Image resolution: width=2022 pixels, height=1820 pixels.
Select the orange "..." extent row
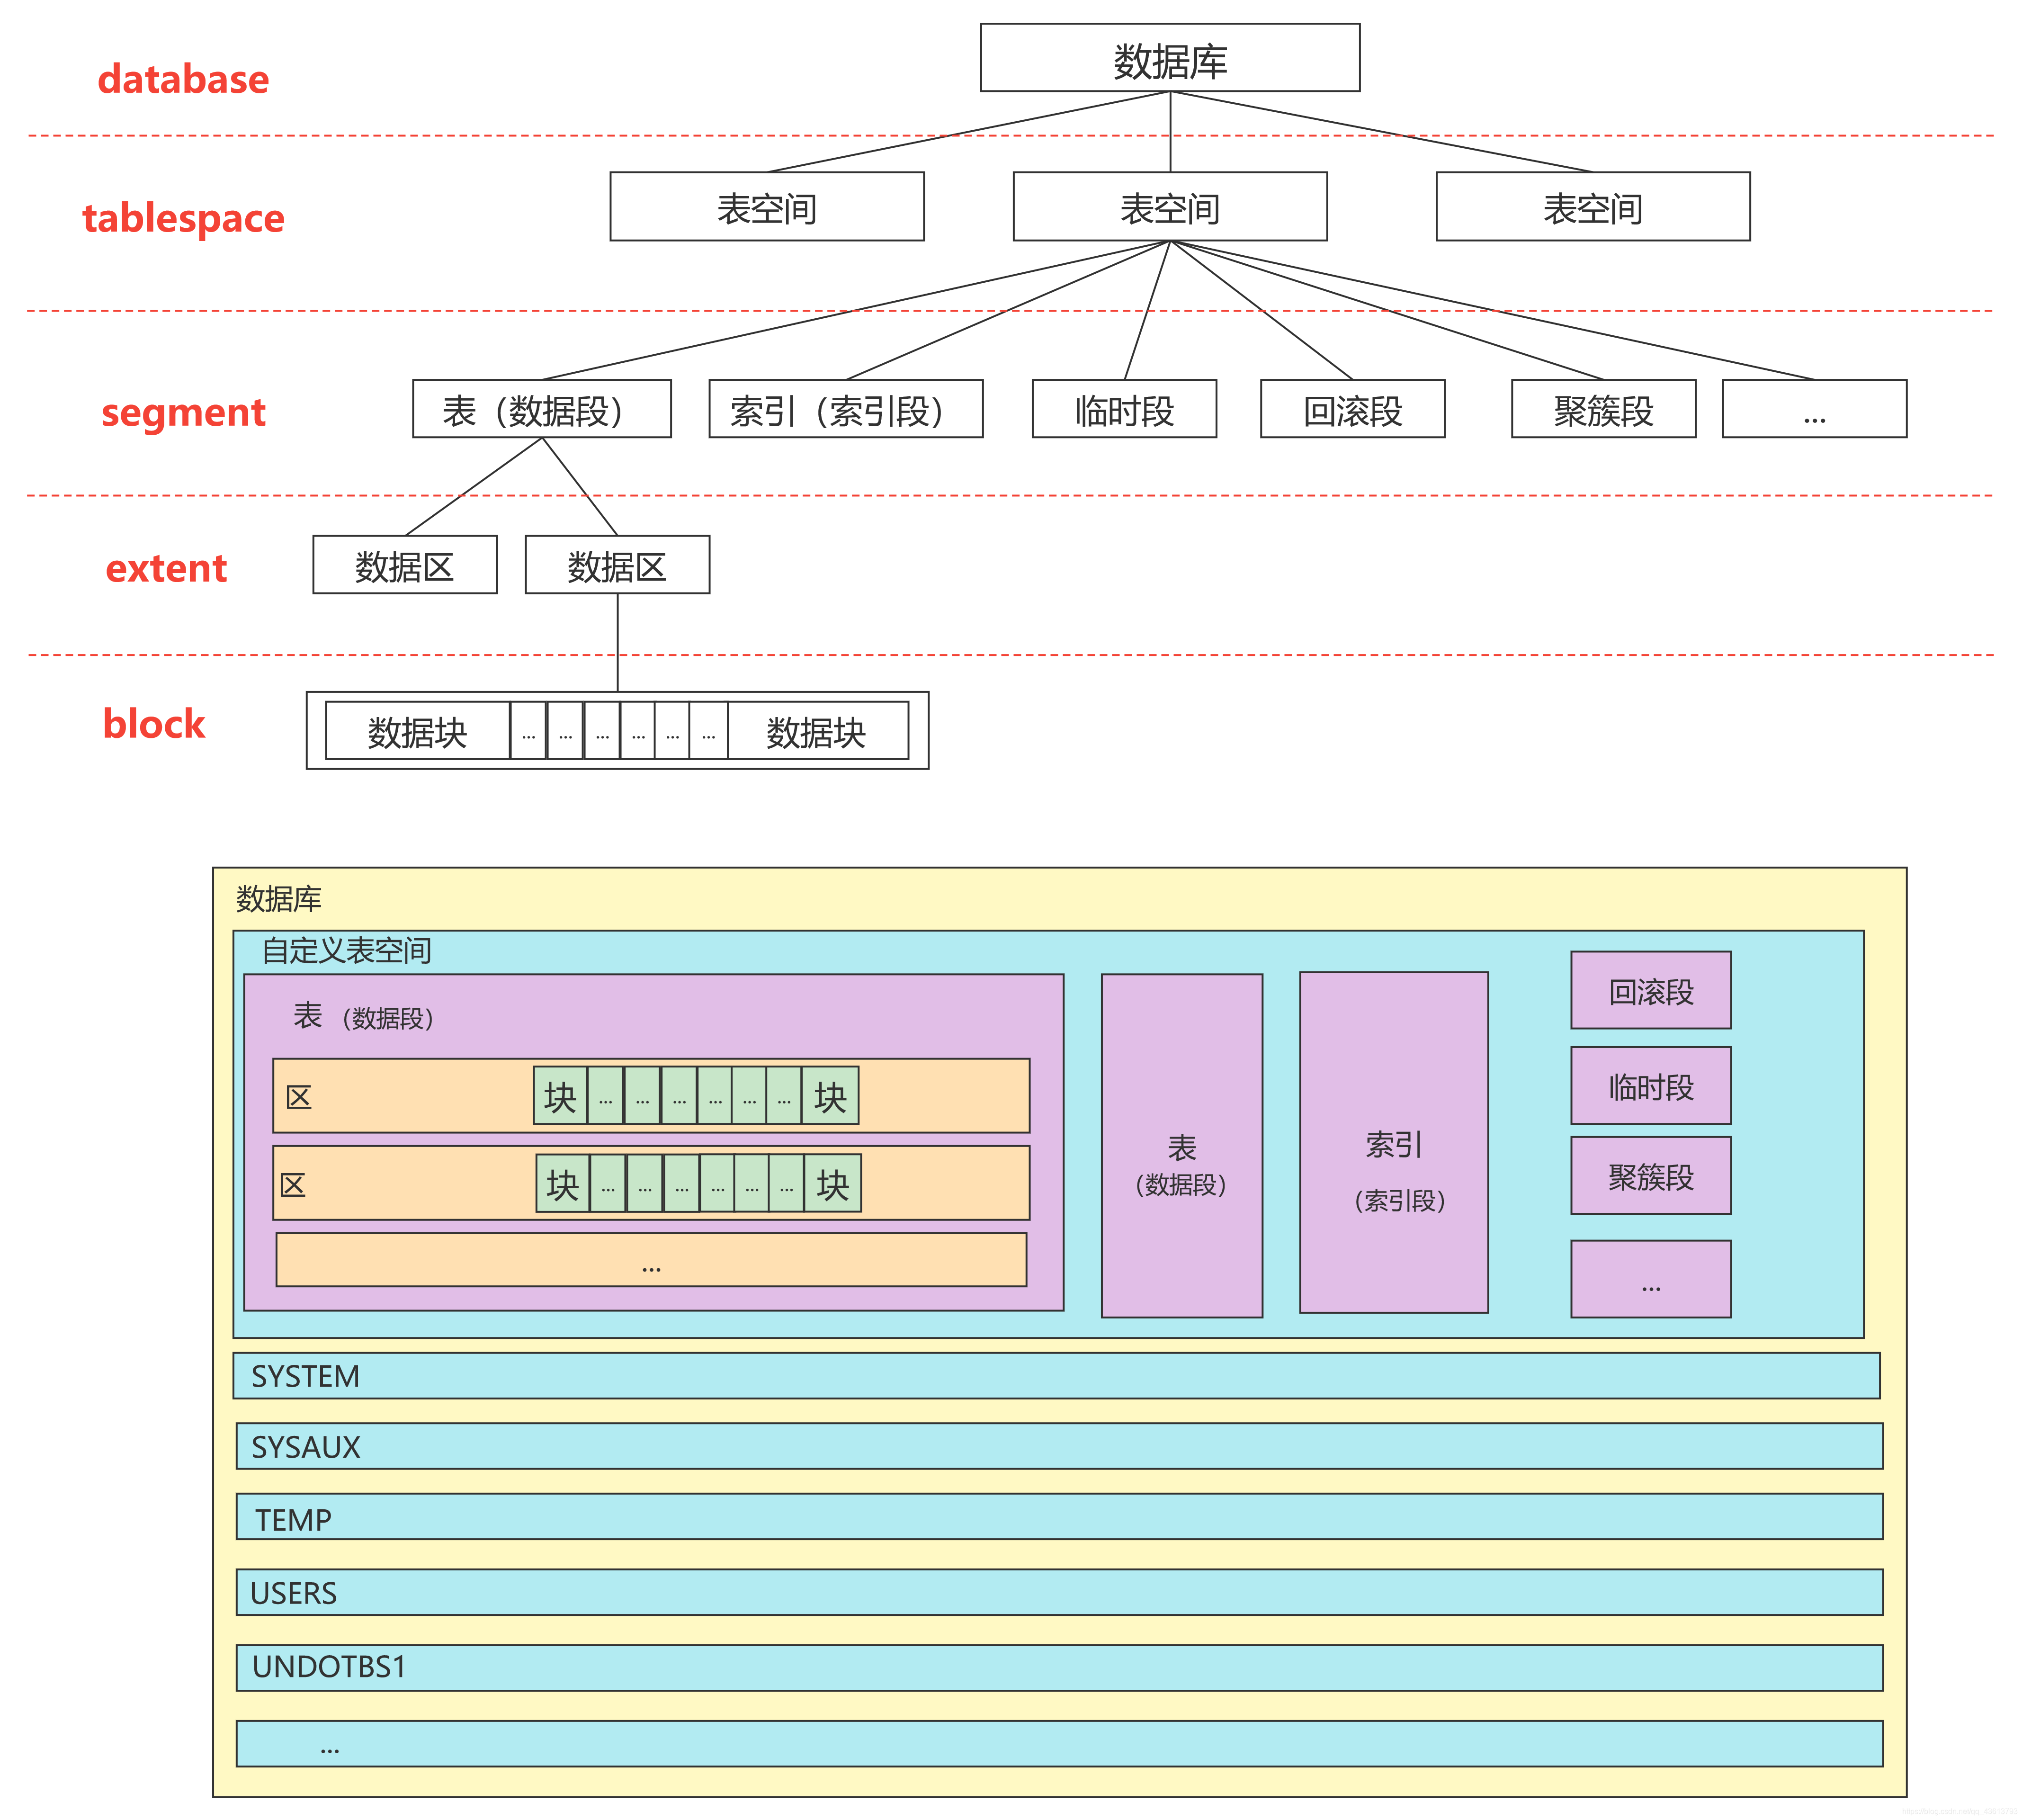(651, 1260)
